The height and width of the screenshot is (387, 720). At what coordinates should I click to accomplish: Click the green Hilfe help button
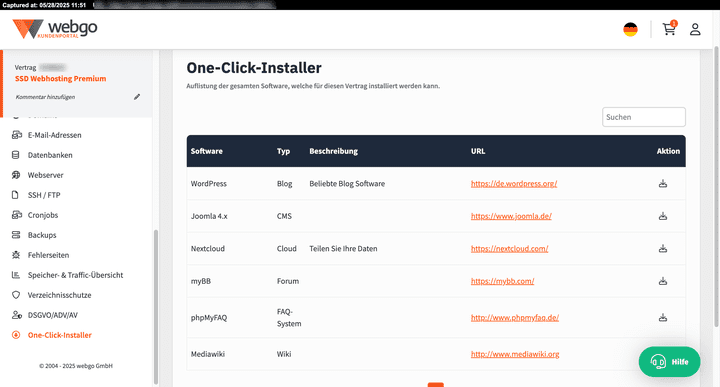point(669,362)
